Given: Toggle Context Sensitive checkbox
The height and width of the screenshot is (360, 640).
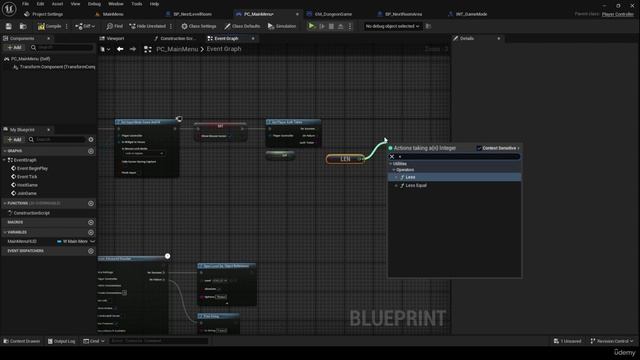Looking at the screenshot, I should [479, 148].
